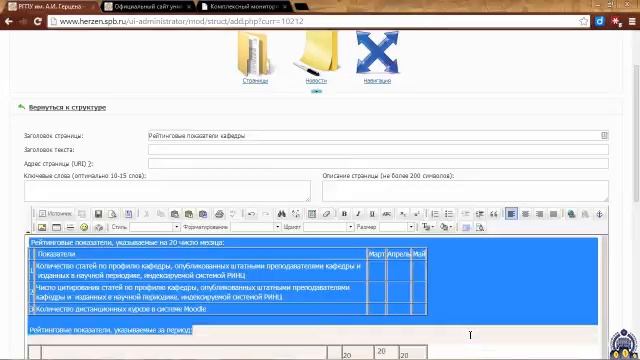This screenshot has width=640, height=360.
Task: Toggle Superscript formatting
Action: point(416,214)
